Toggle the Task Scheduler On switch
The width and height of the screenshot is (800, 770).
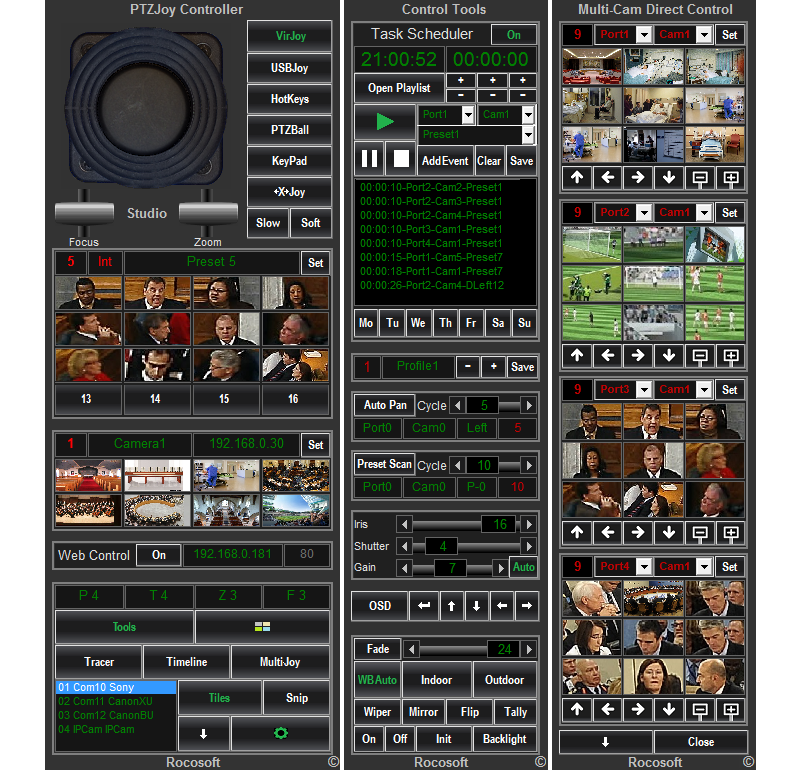[x=512, y=33]
